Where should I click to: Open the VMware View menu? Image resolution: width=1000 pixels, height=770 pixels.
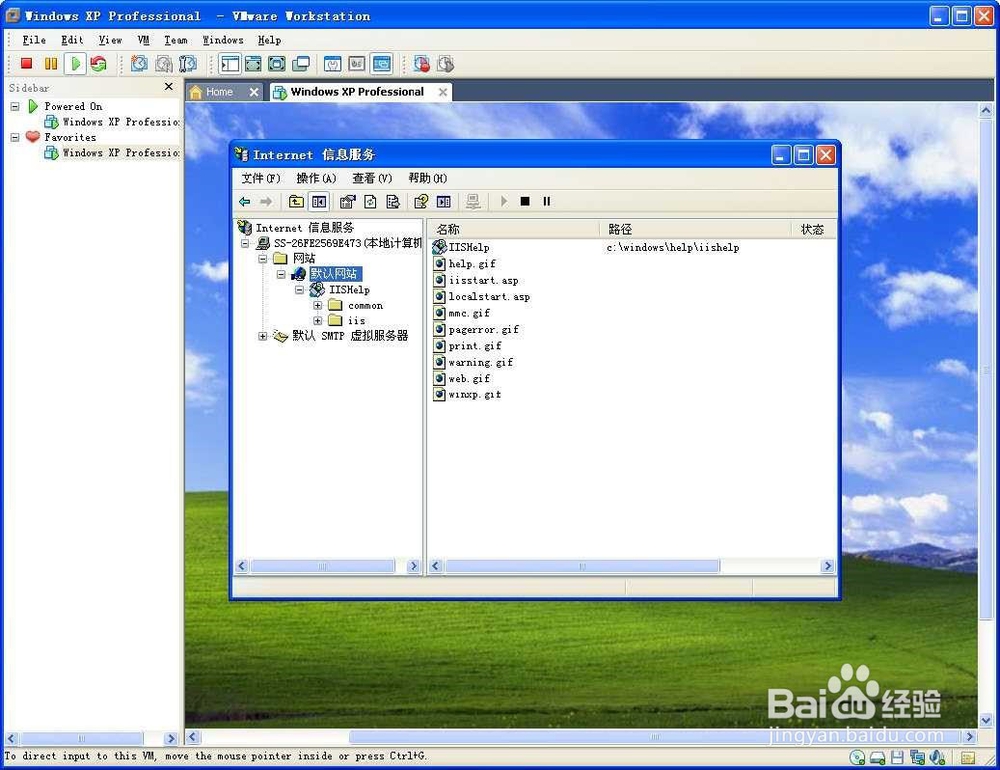(x=110, y=40)
